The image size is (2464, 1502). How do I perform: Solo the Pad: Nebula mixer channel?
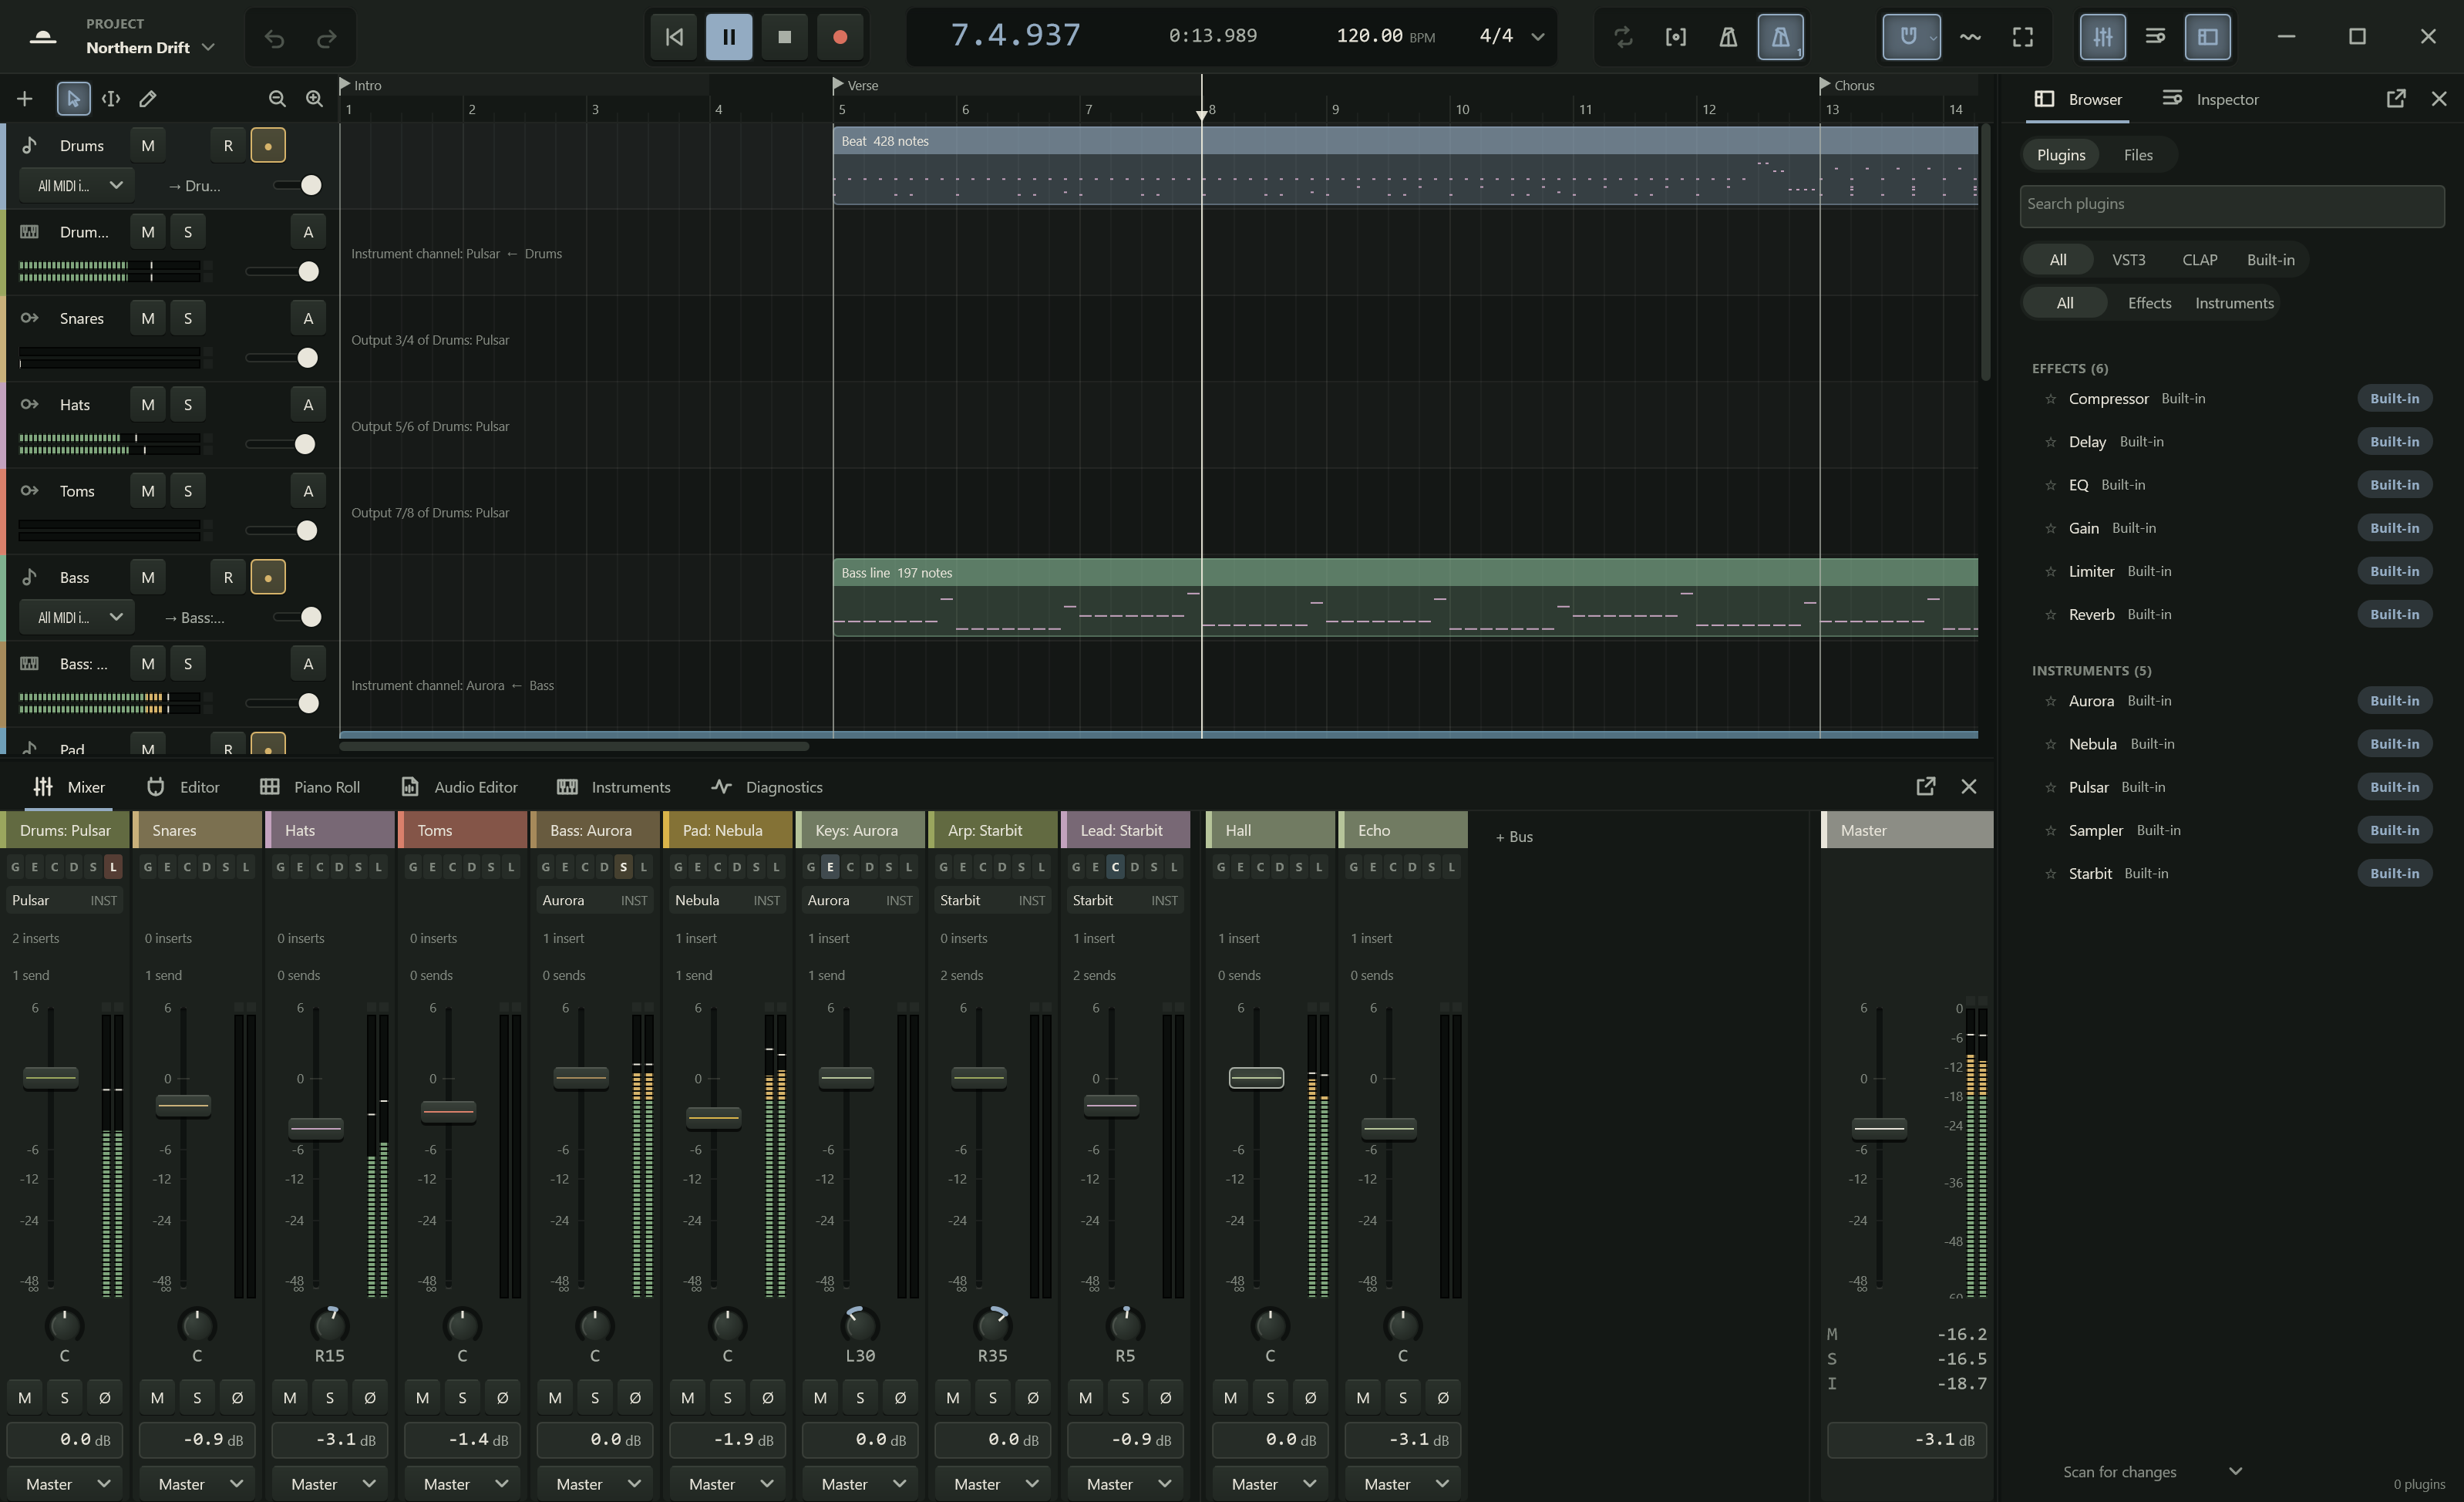tap(727, 1397)
